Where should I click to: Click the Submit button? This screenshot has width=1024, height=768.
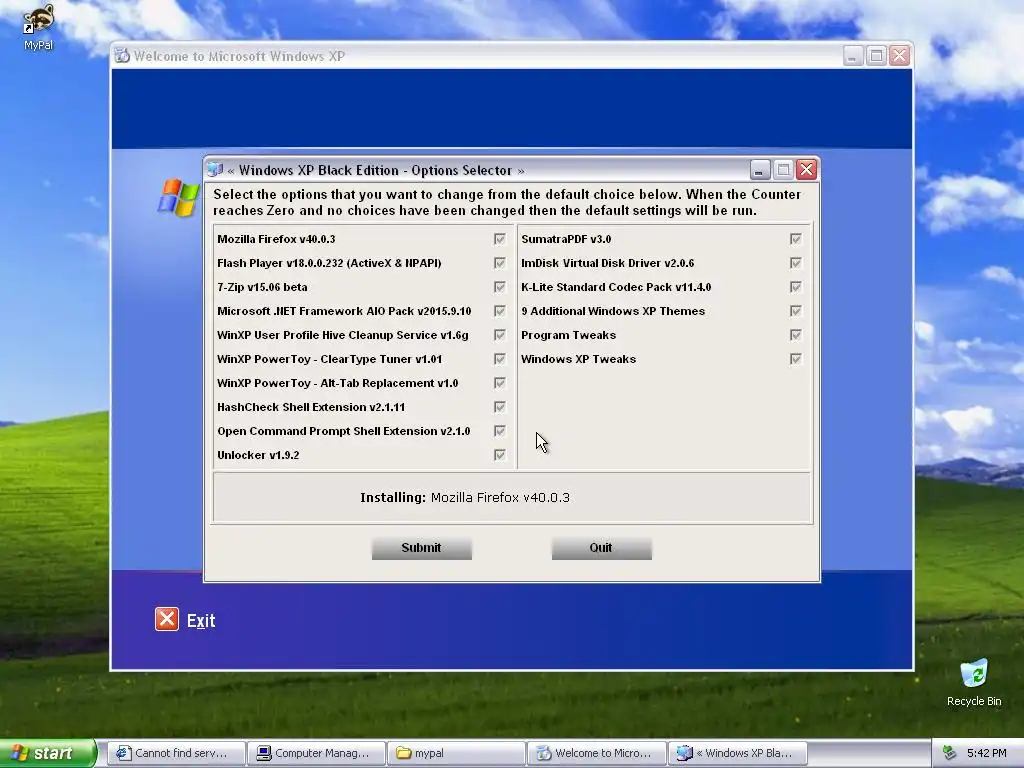[421, 548]
